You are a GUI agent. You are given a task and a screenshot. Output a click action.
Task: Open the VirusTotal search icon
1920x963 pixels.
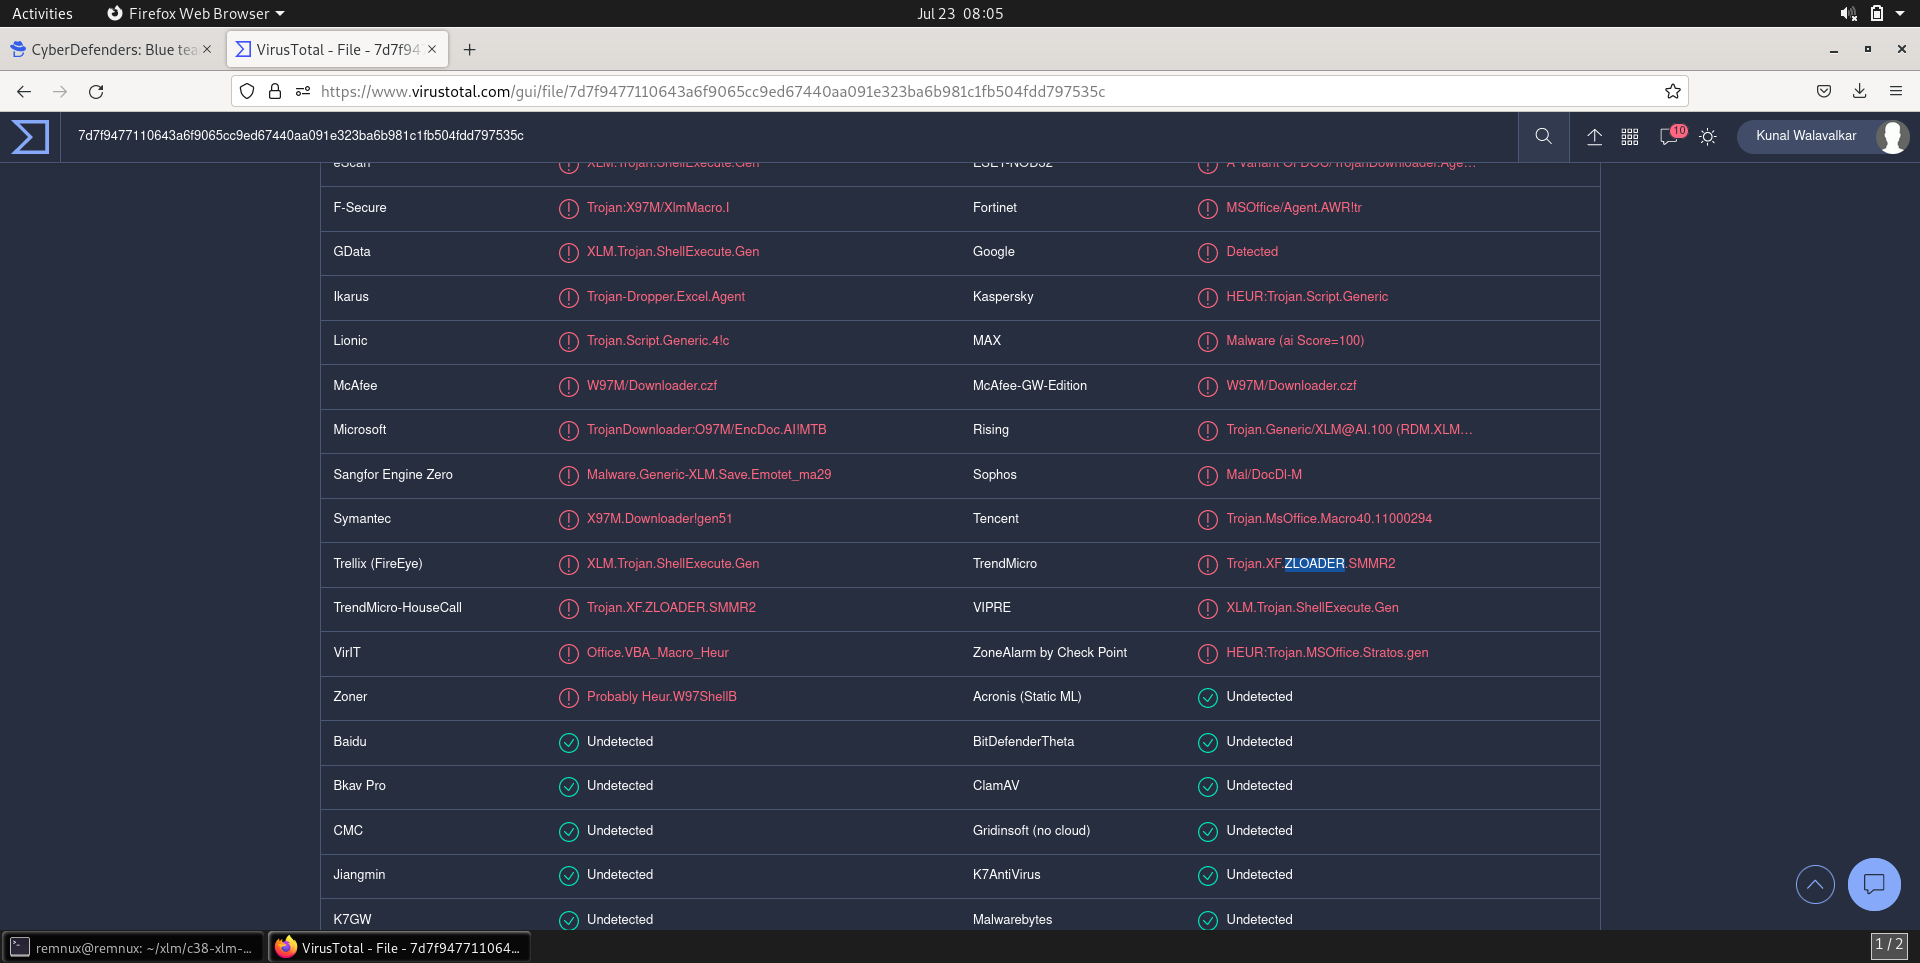(1544, 136)
